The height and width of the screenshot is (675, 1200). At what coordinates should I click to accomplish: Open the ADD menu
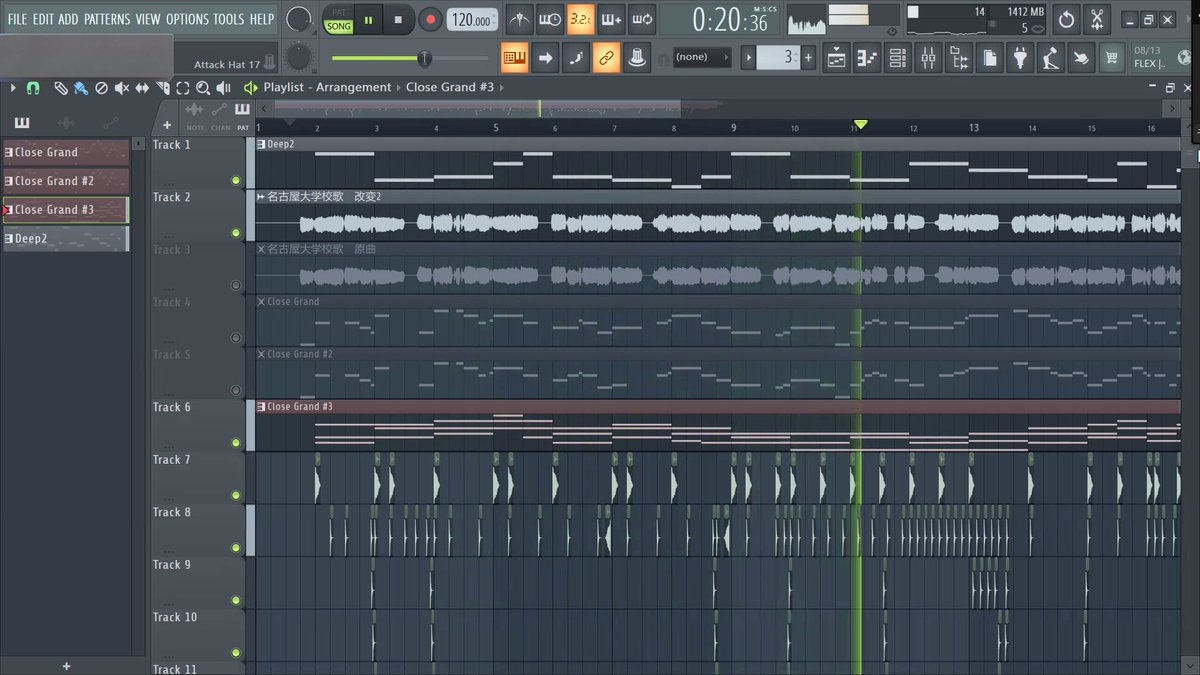[68, 19]
